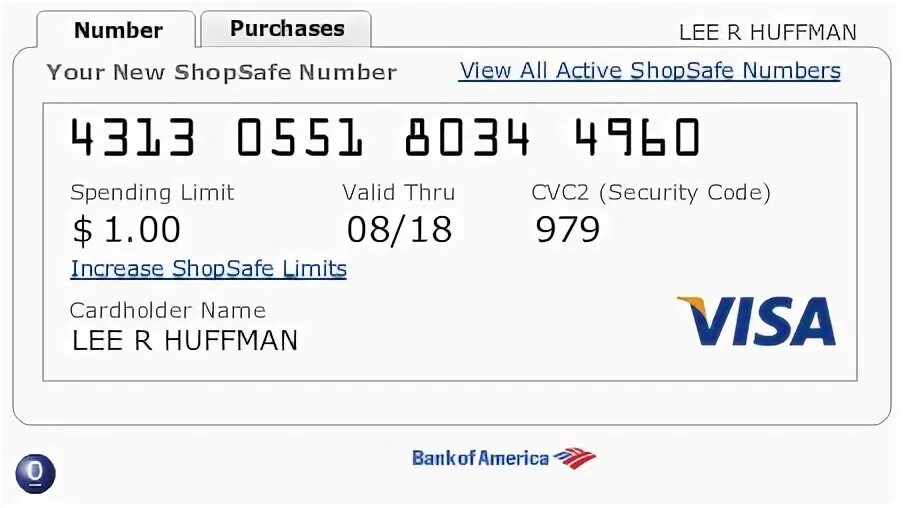Click the account name at top right
The image size is (906, 508).
pos(768,32)
